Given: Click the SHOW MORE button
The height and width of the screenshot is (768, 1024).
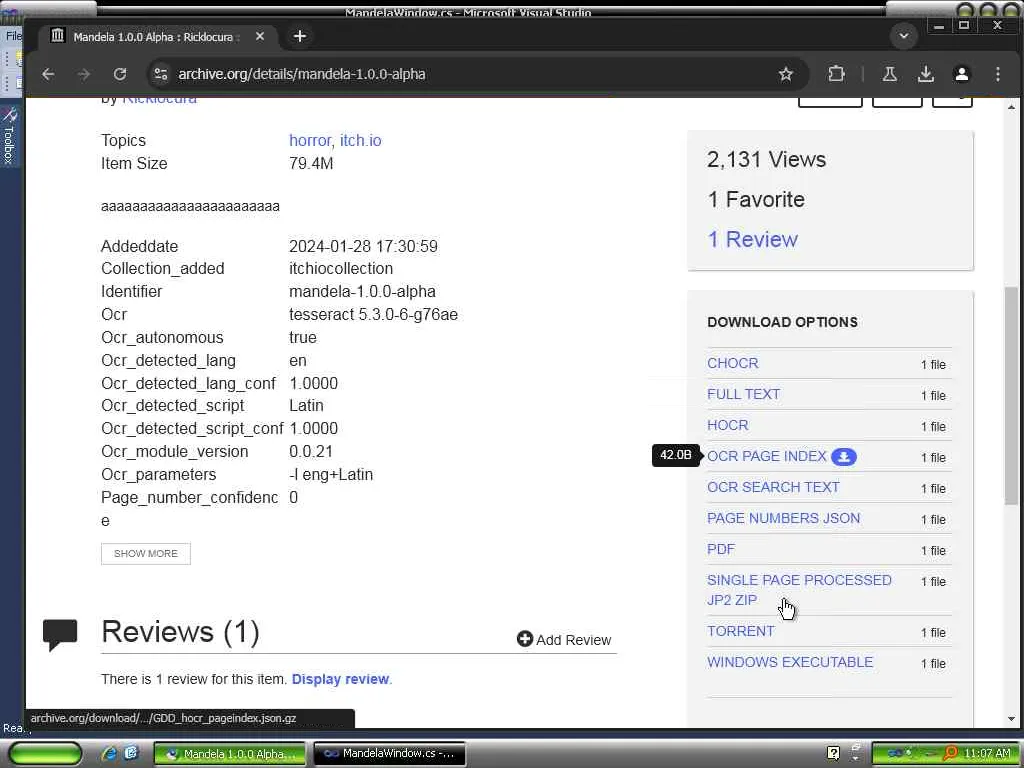Looking at the screenshot, I should [146, 554].
